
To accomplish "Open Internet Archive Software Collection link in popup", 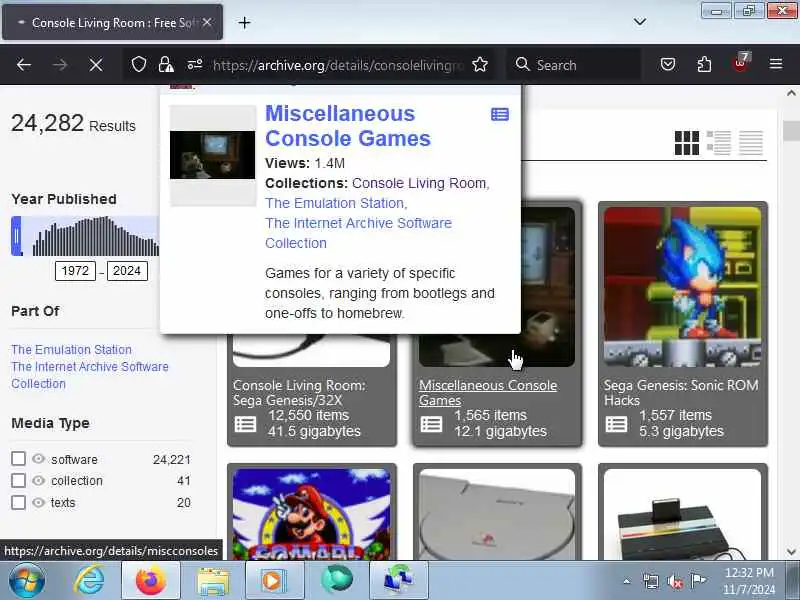I will [x=358, y=233].
